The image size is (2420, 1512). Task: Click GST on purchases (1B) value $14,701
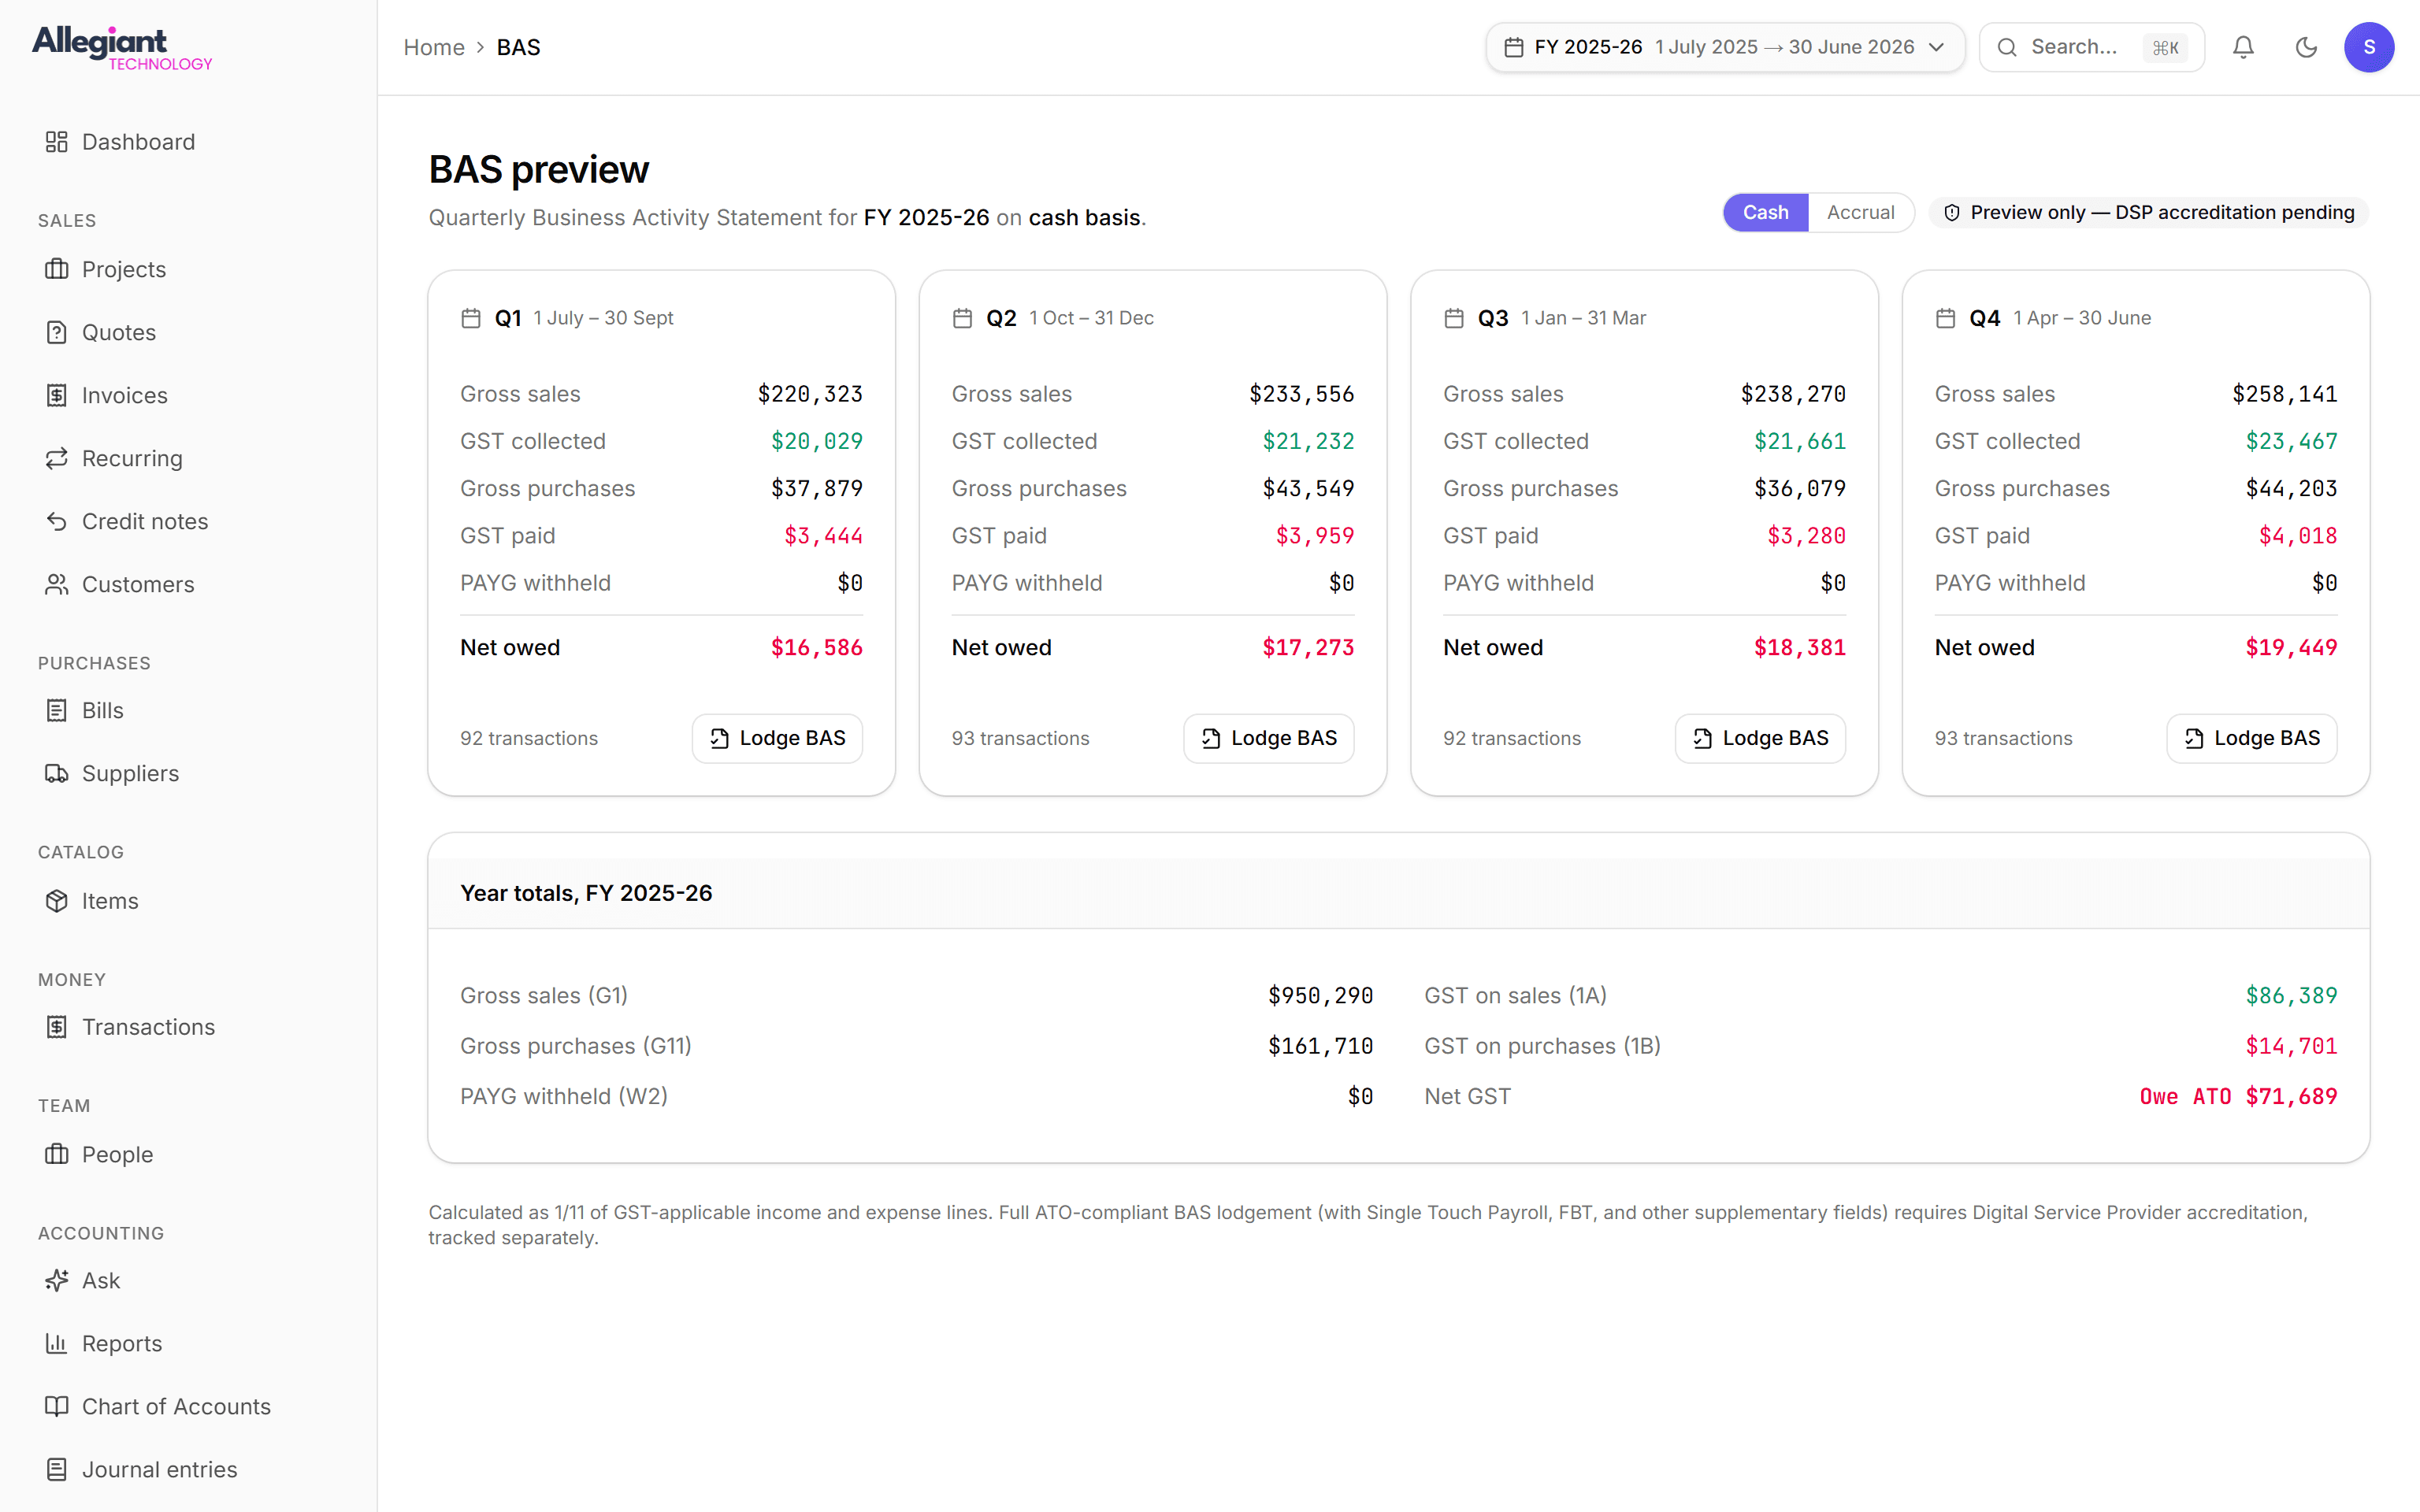coord(2291,1046)
